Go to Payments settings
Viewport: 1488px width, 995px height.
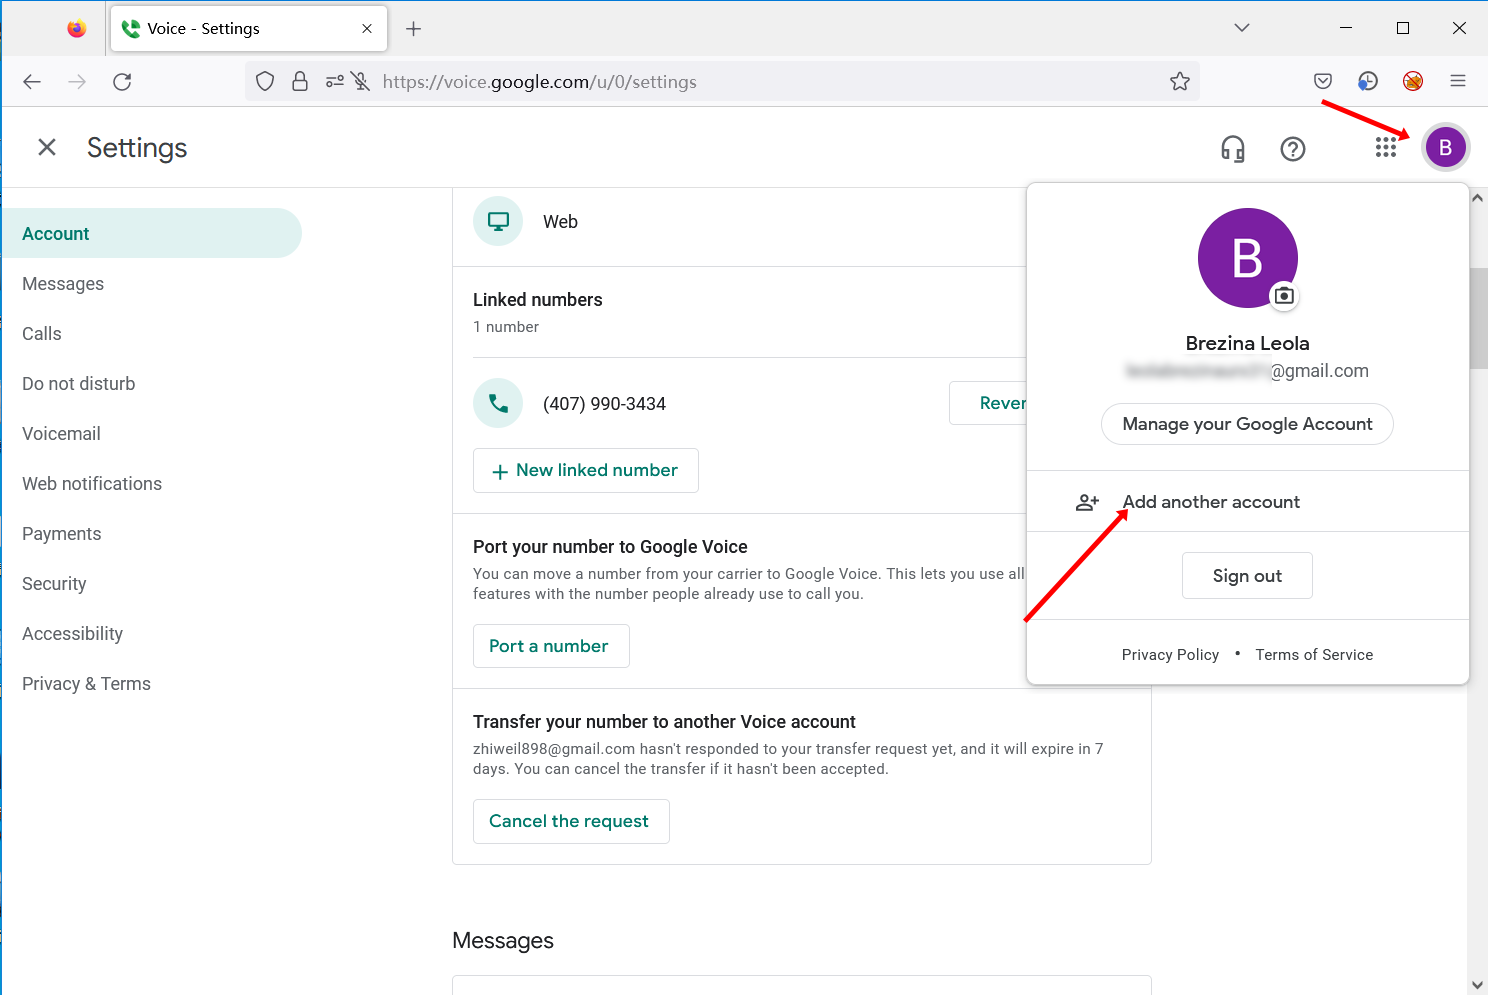pos(151,534)
